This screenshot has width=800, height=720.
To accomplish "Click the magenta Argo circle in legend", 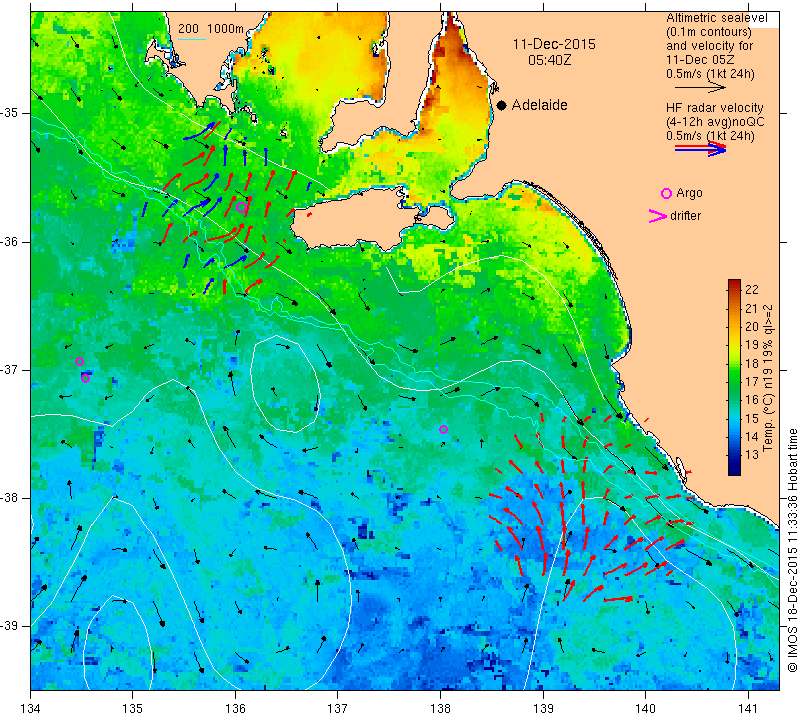I will (x=666, y=193).
